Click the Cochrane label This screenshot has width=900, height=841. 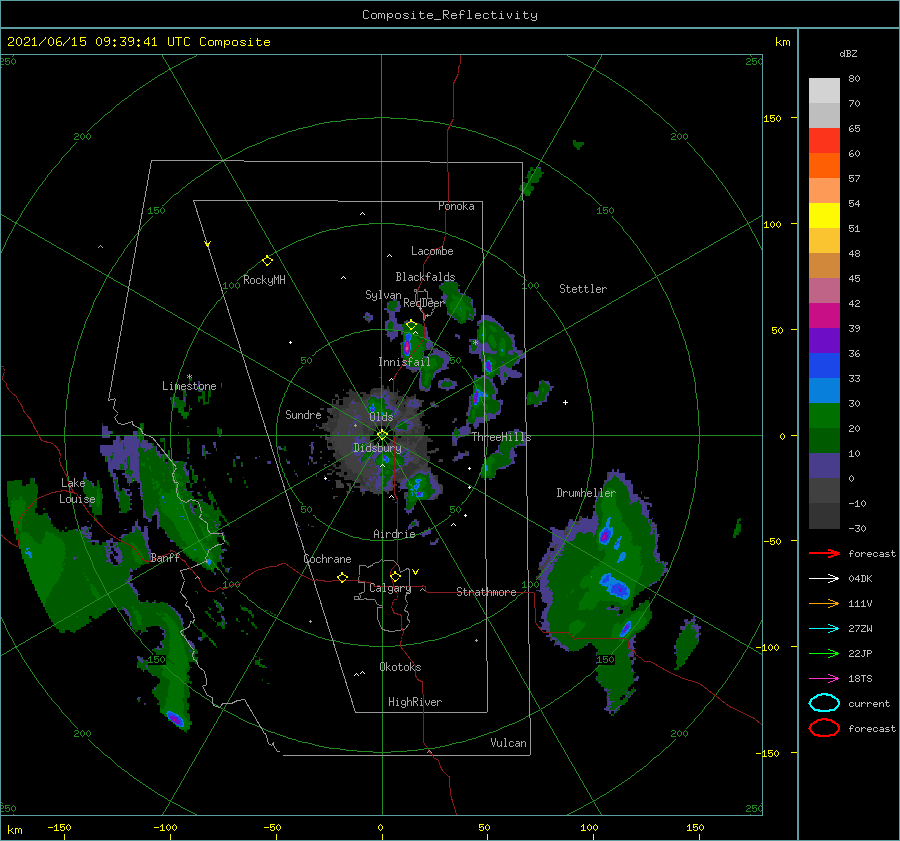coord(327,559)
